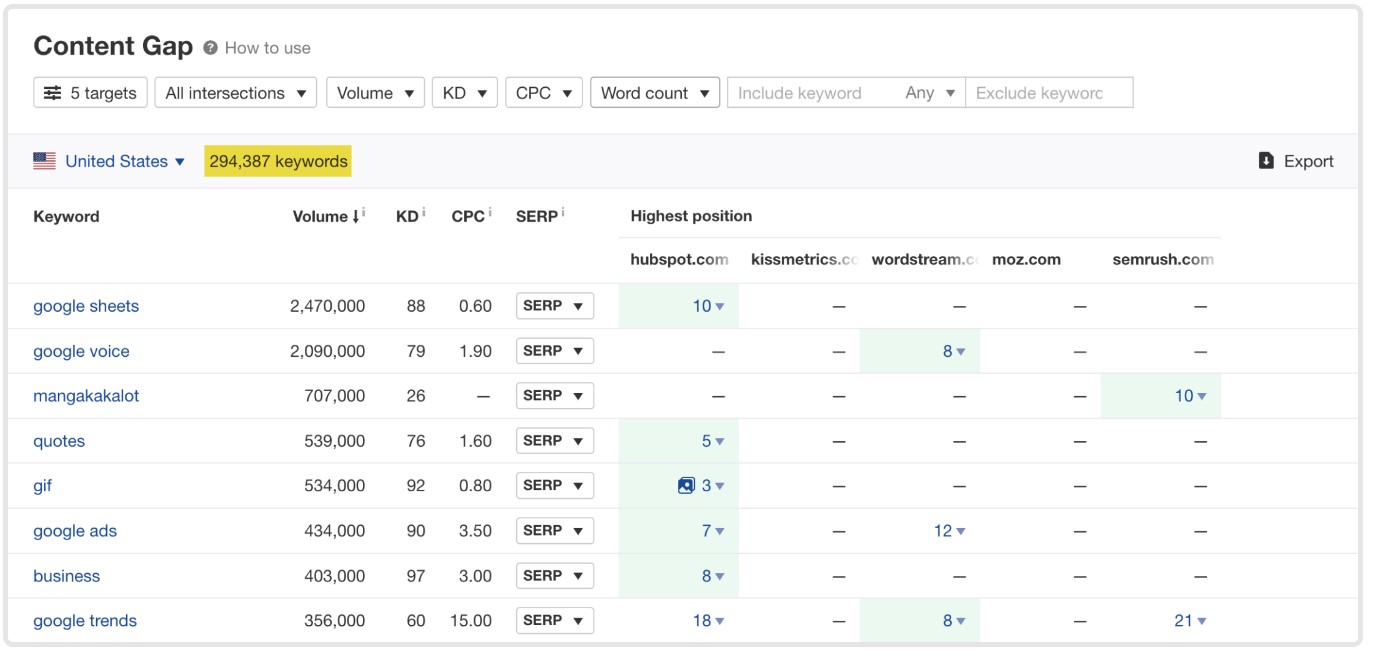This screenshot has height=661, width=1398.
Task: Open the google ads keyword link
Action: pyautogui.click(x=75, y=531)
